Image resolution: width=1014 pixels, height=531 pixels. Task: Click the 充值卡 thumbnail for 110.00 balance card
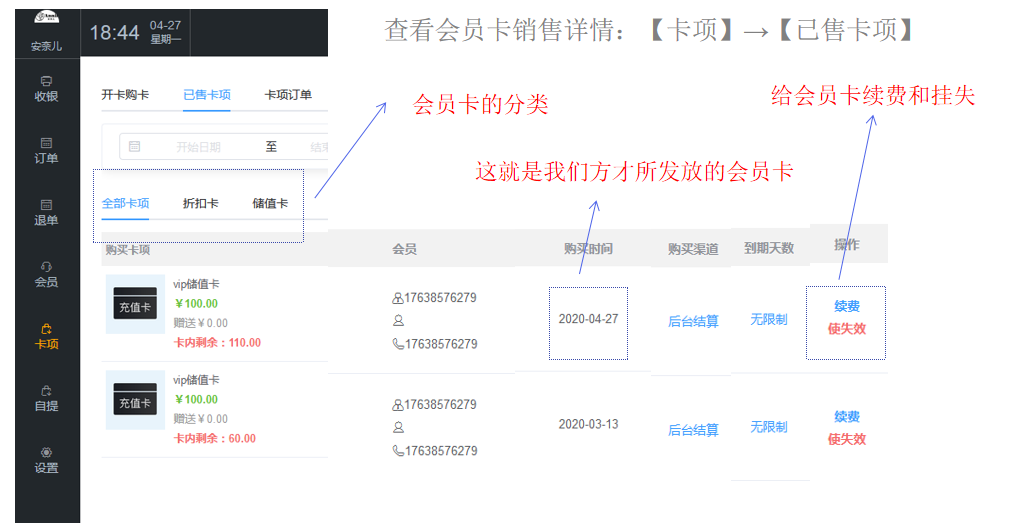click(135, 304)
